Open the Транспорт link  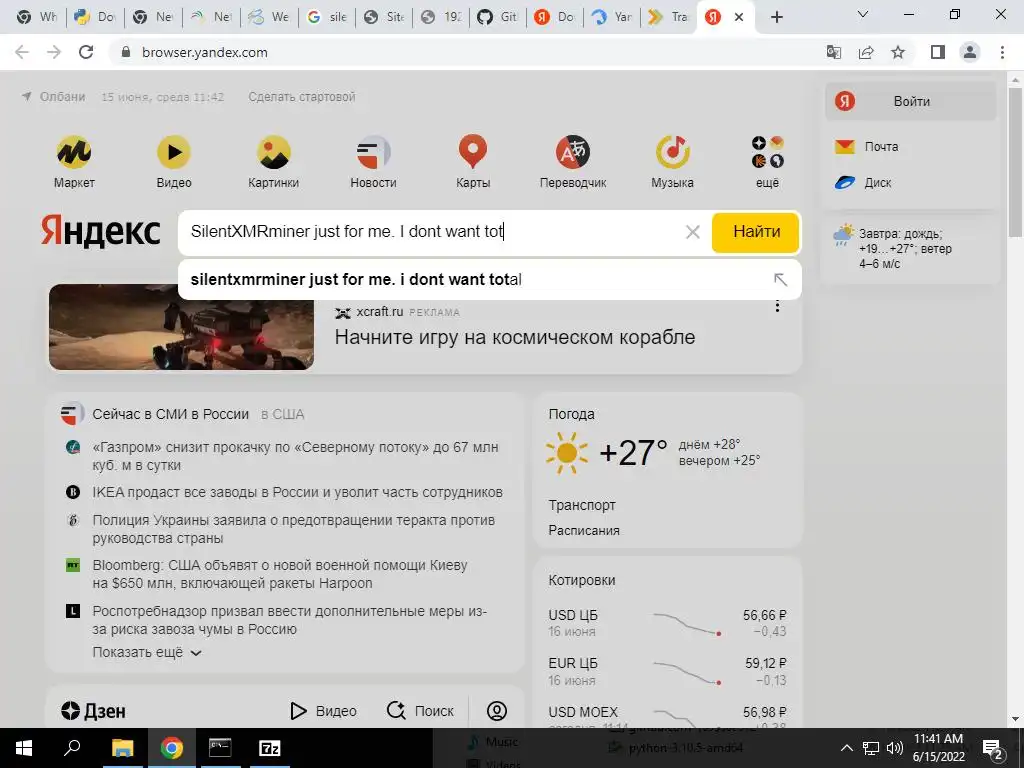pyautogui.click(x=582, y=505)
